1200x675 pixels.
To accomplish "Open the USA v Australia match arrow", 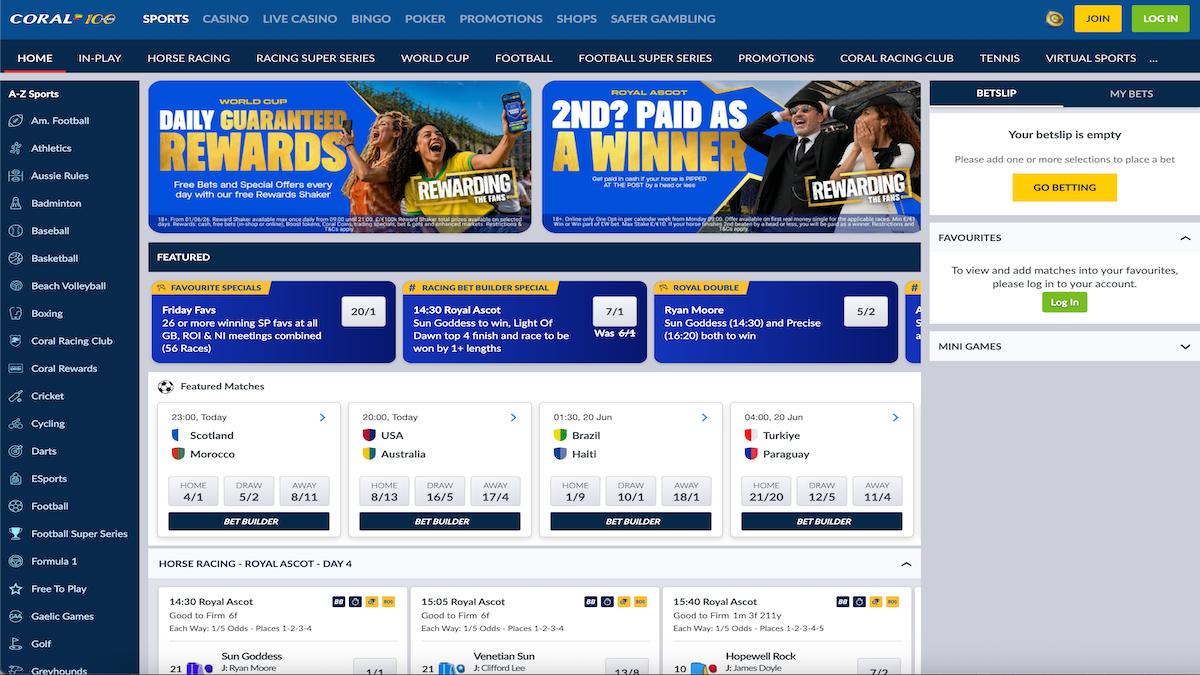I will pos(513,417).
